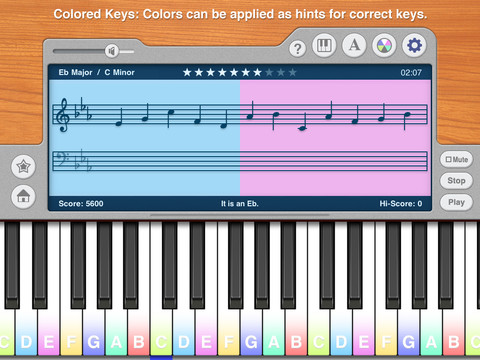Click the piano keyboard icon button
480x360 pixels.
(x=324, y=45)
